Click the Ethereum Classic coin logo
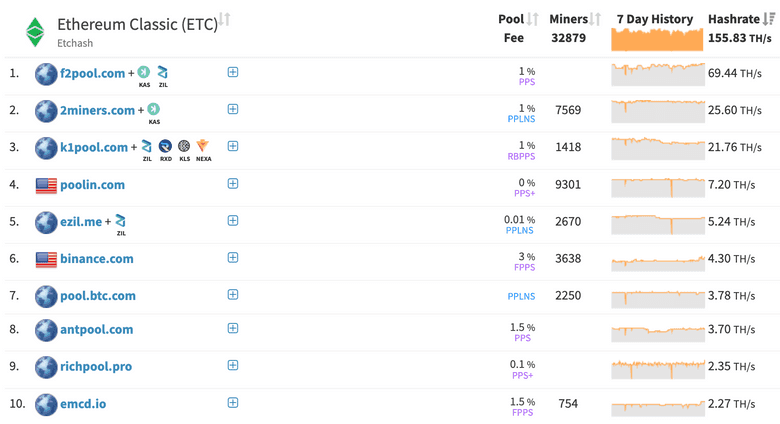The image size is (780, 424). (35, 32)
